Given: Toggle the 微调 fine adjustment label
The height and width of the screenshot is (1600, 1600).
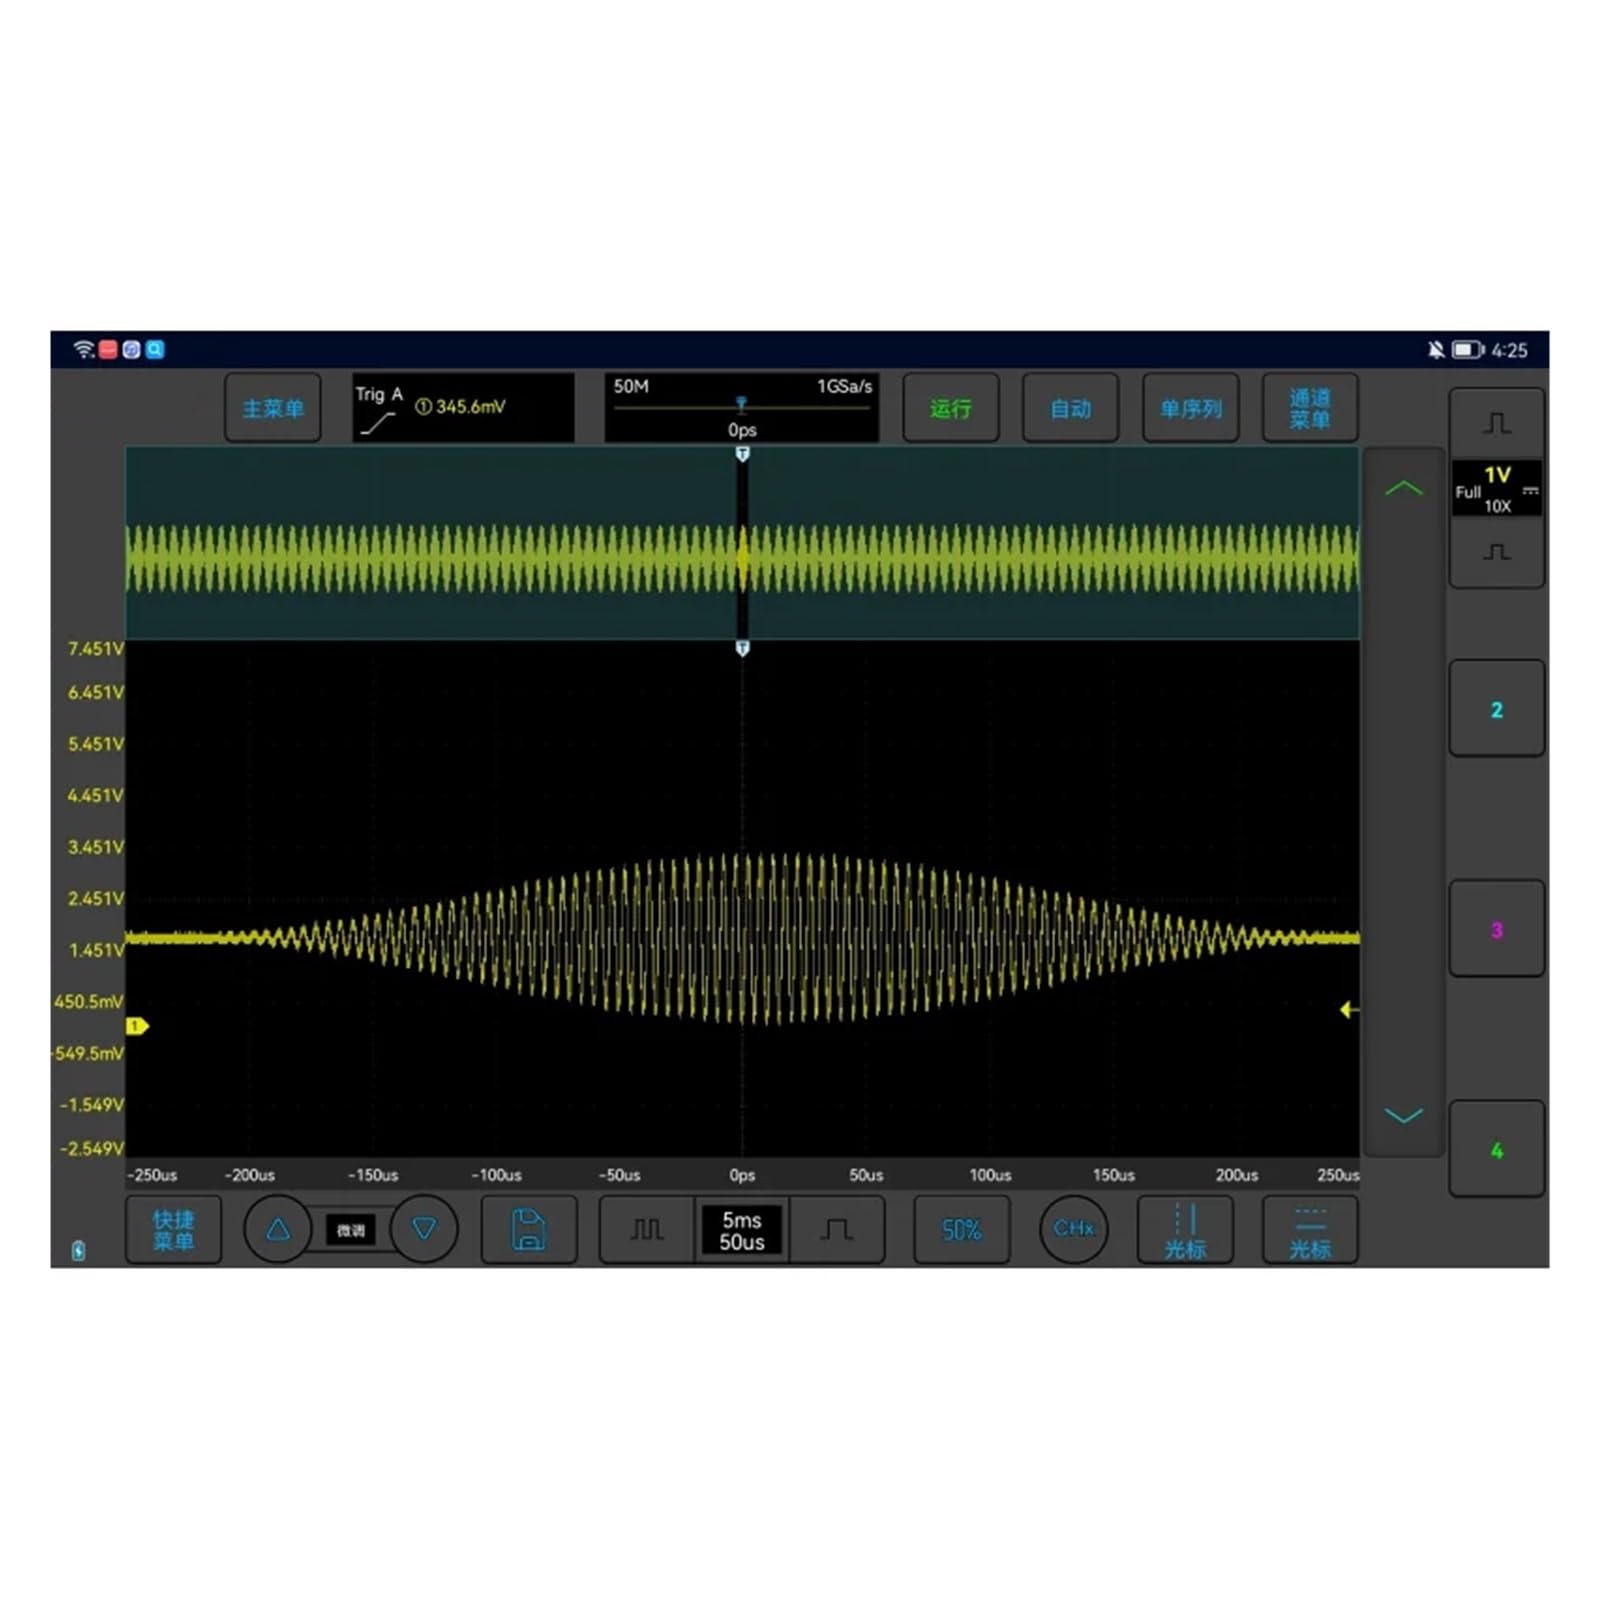Looking at the screenshot, I should coord(351,1230).
